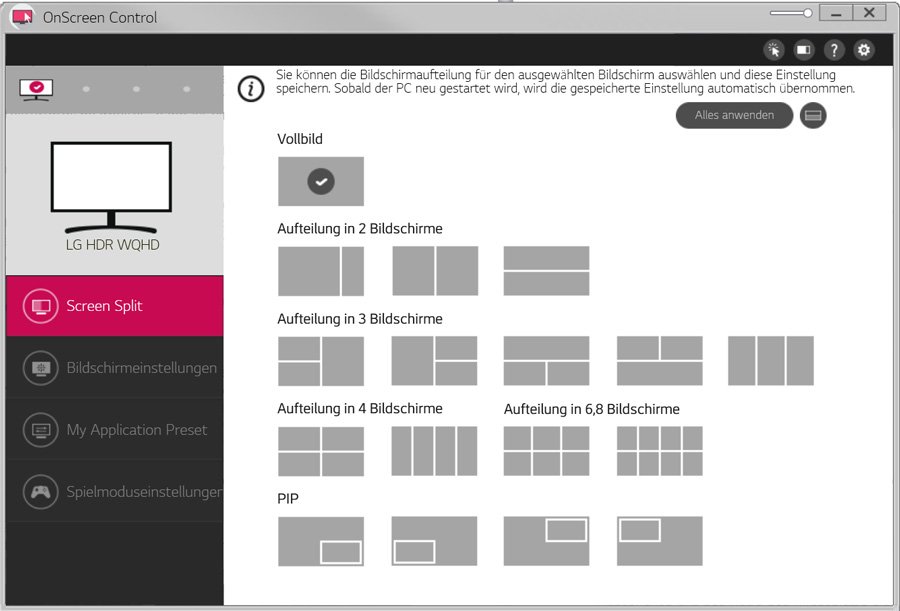
Task: Open help with the question mark icon
Action: pos(834,50)
